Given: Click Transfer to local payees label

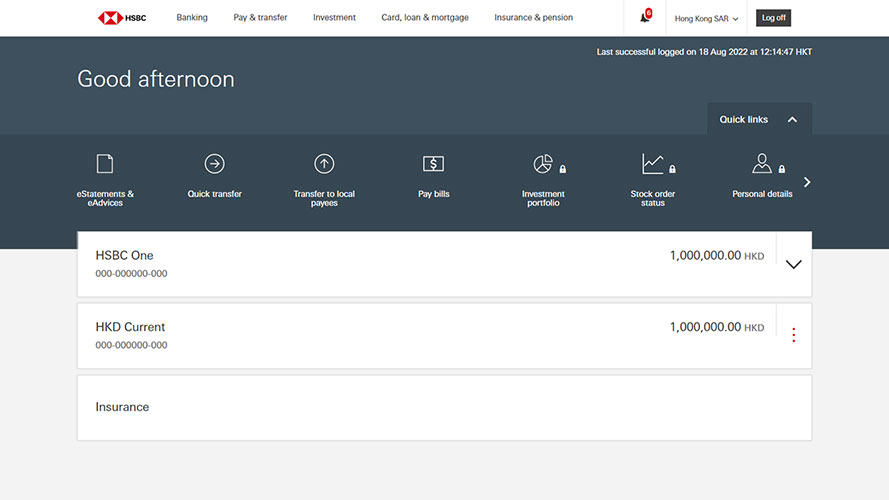Looking at the screenshot, I should [x=324, y=198].
